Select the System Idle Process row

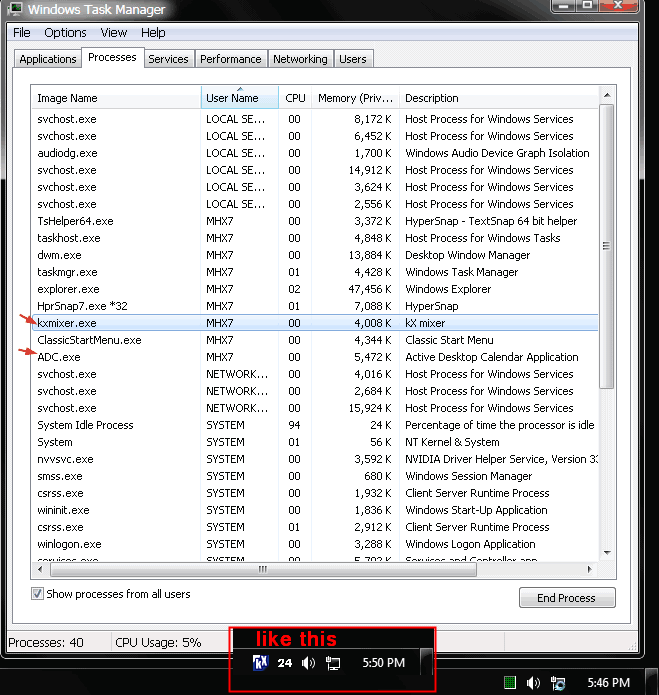click(315, 425)
